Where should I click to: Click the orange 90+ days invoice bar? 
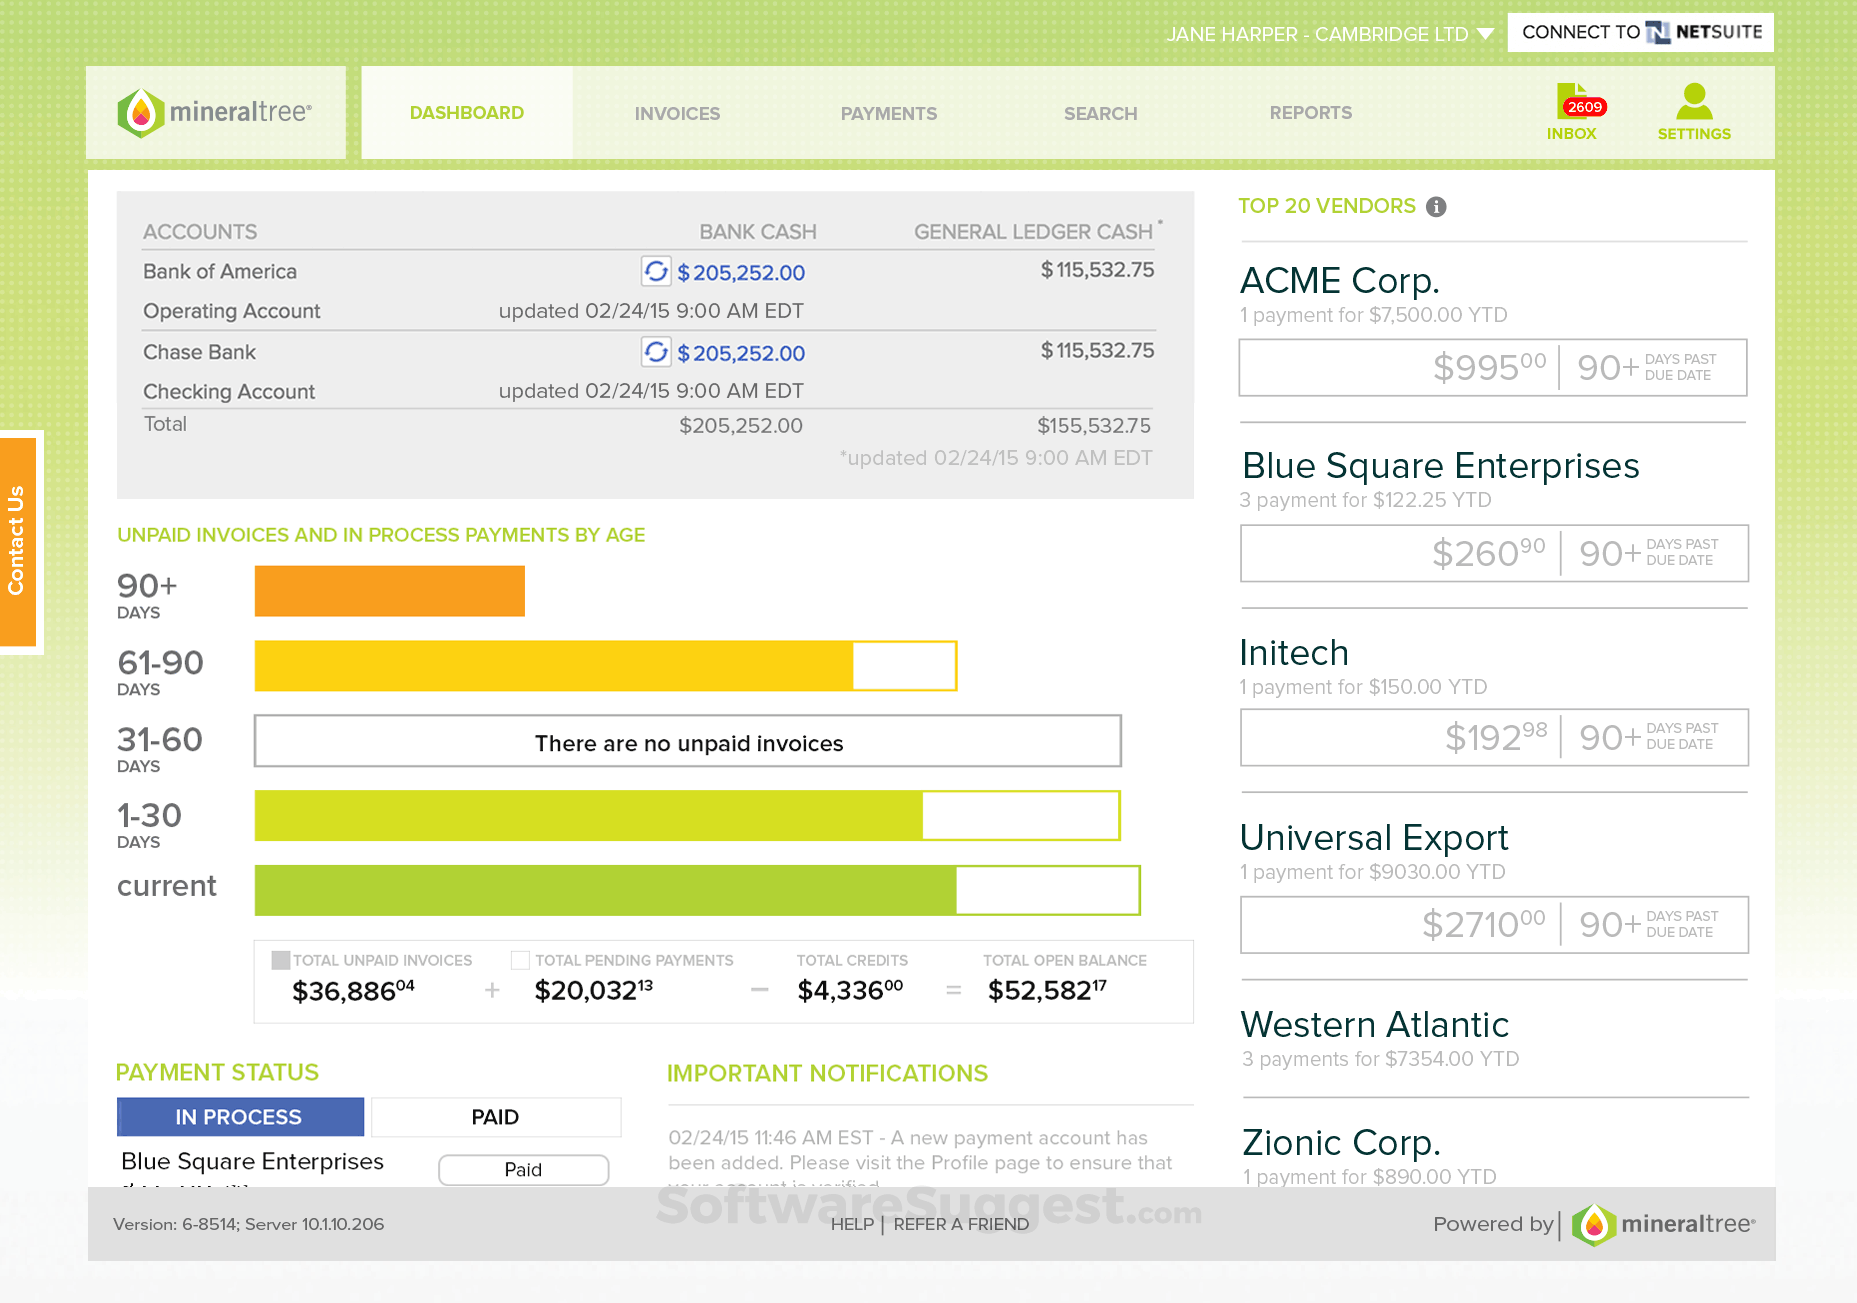[x=390, y=590]
